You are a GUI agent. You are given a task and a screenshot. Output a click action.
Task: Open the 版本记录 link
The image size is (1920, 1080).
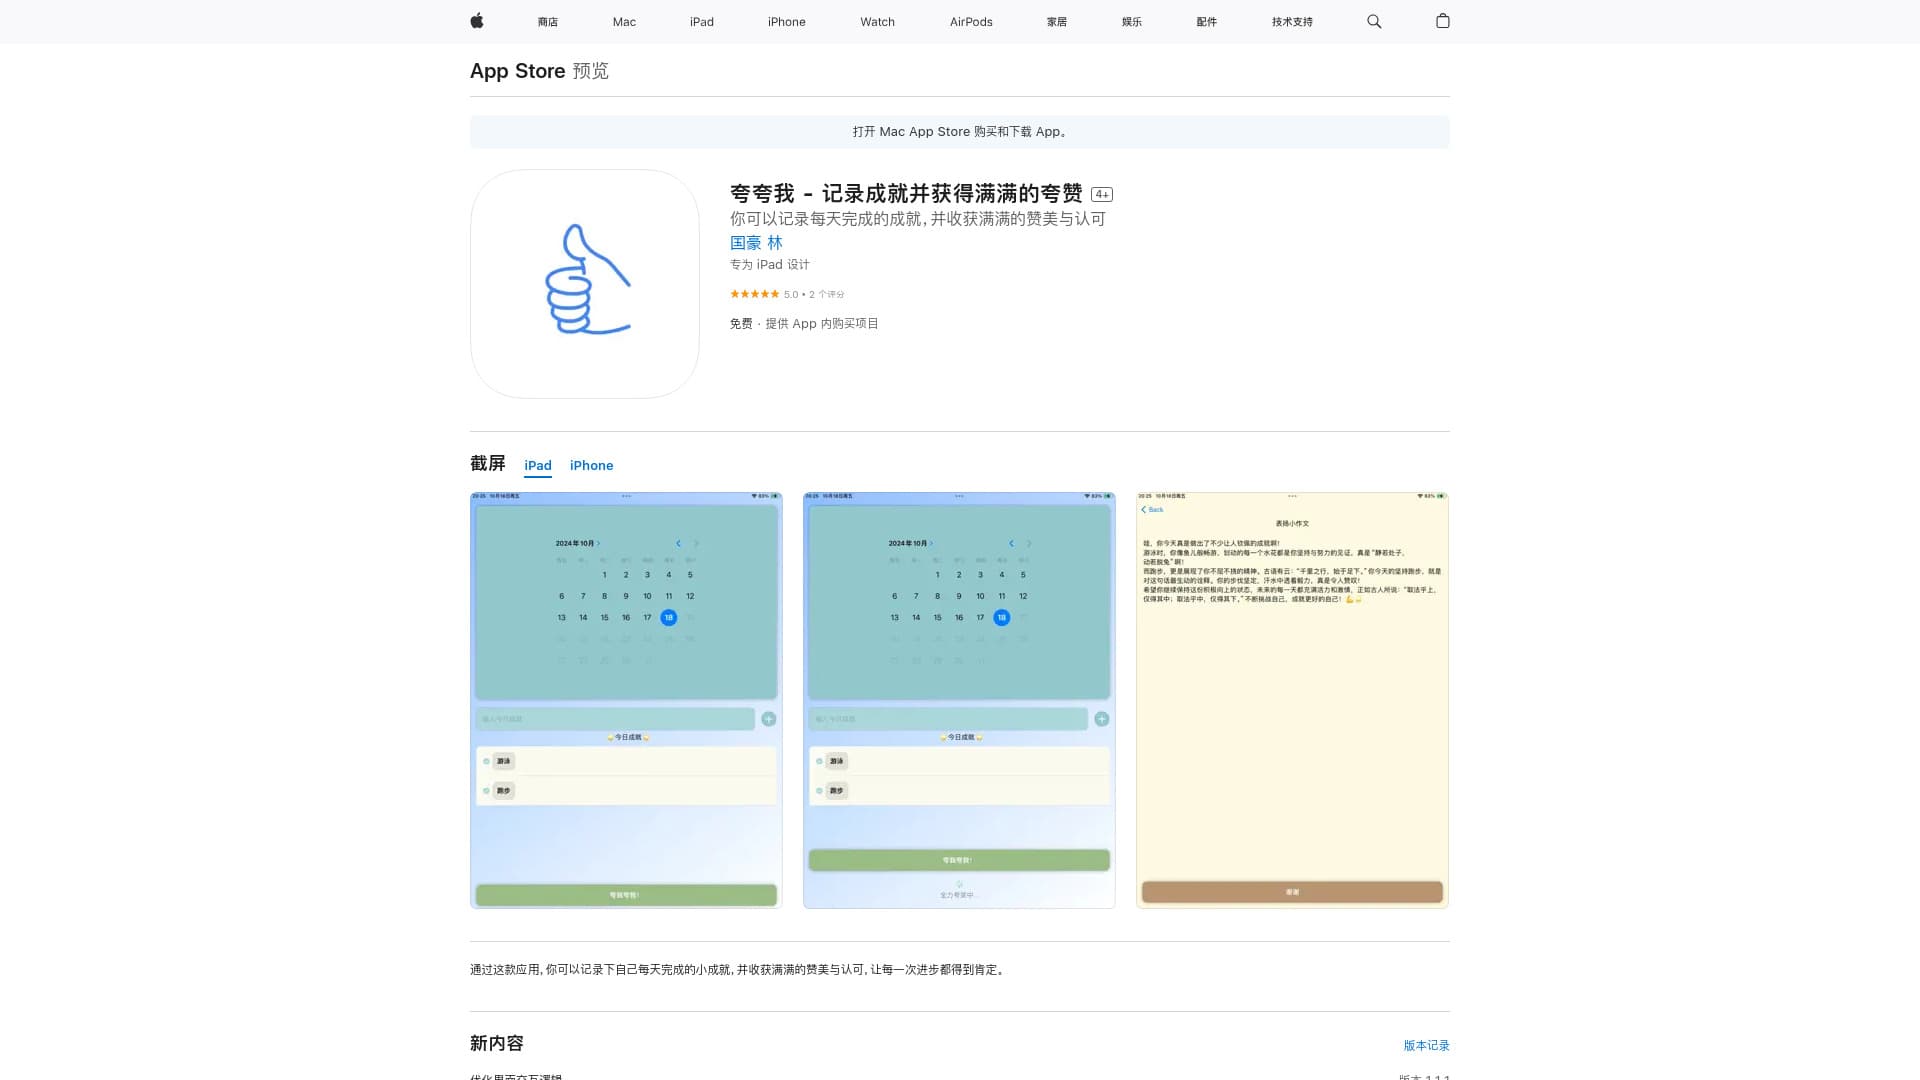click(x=1425, y=1045)
